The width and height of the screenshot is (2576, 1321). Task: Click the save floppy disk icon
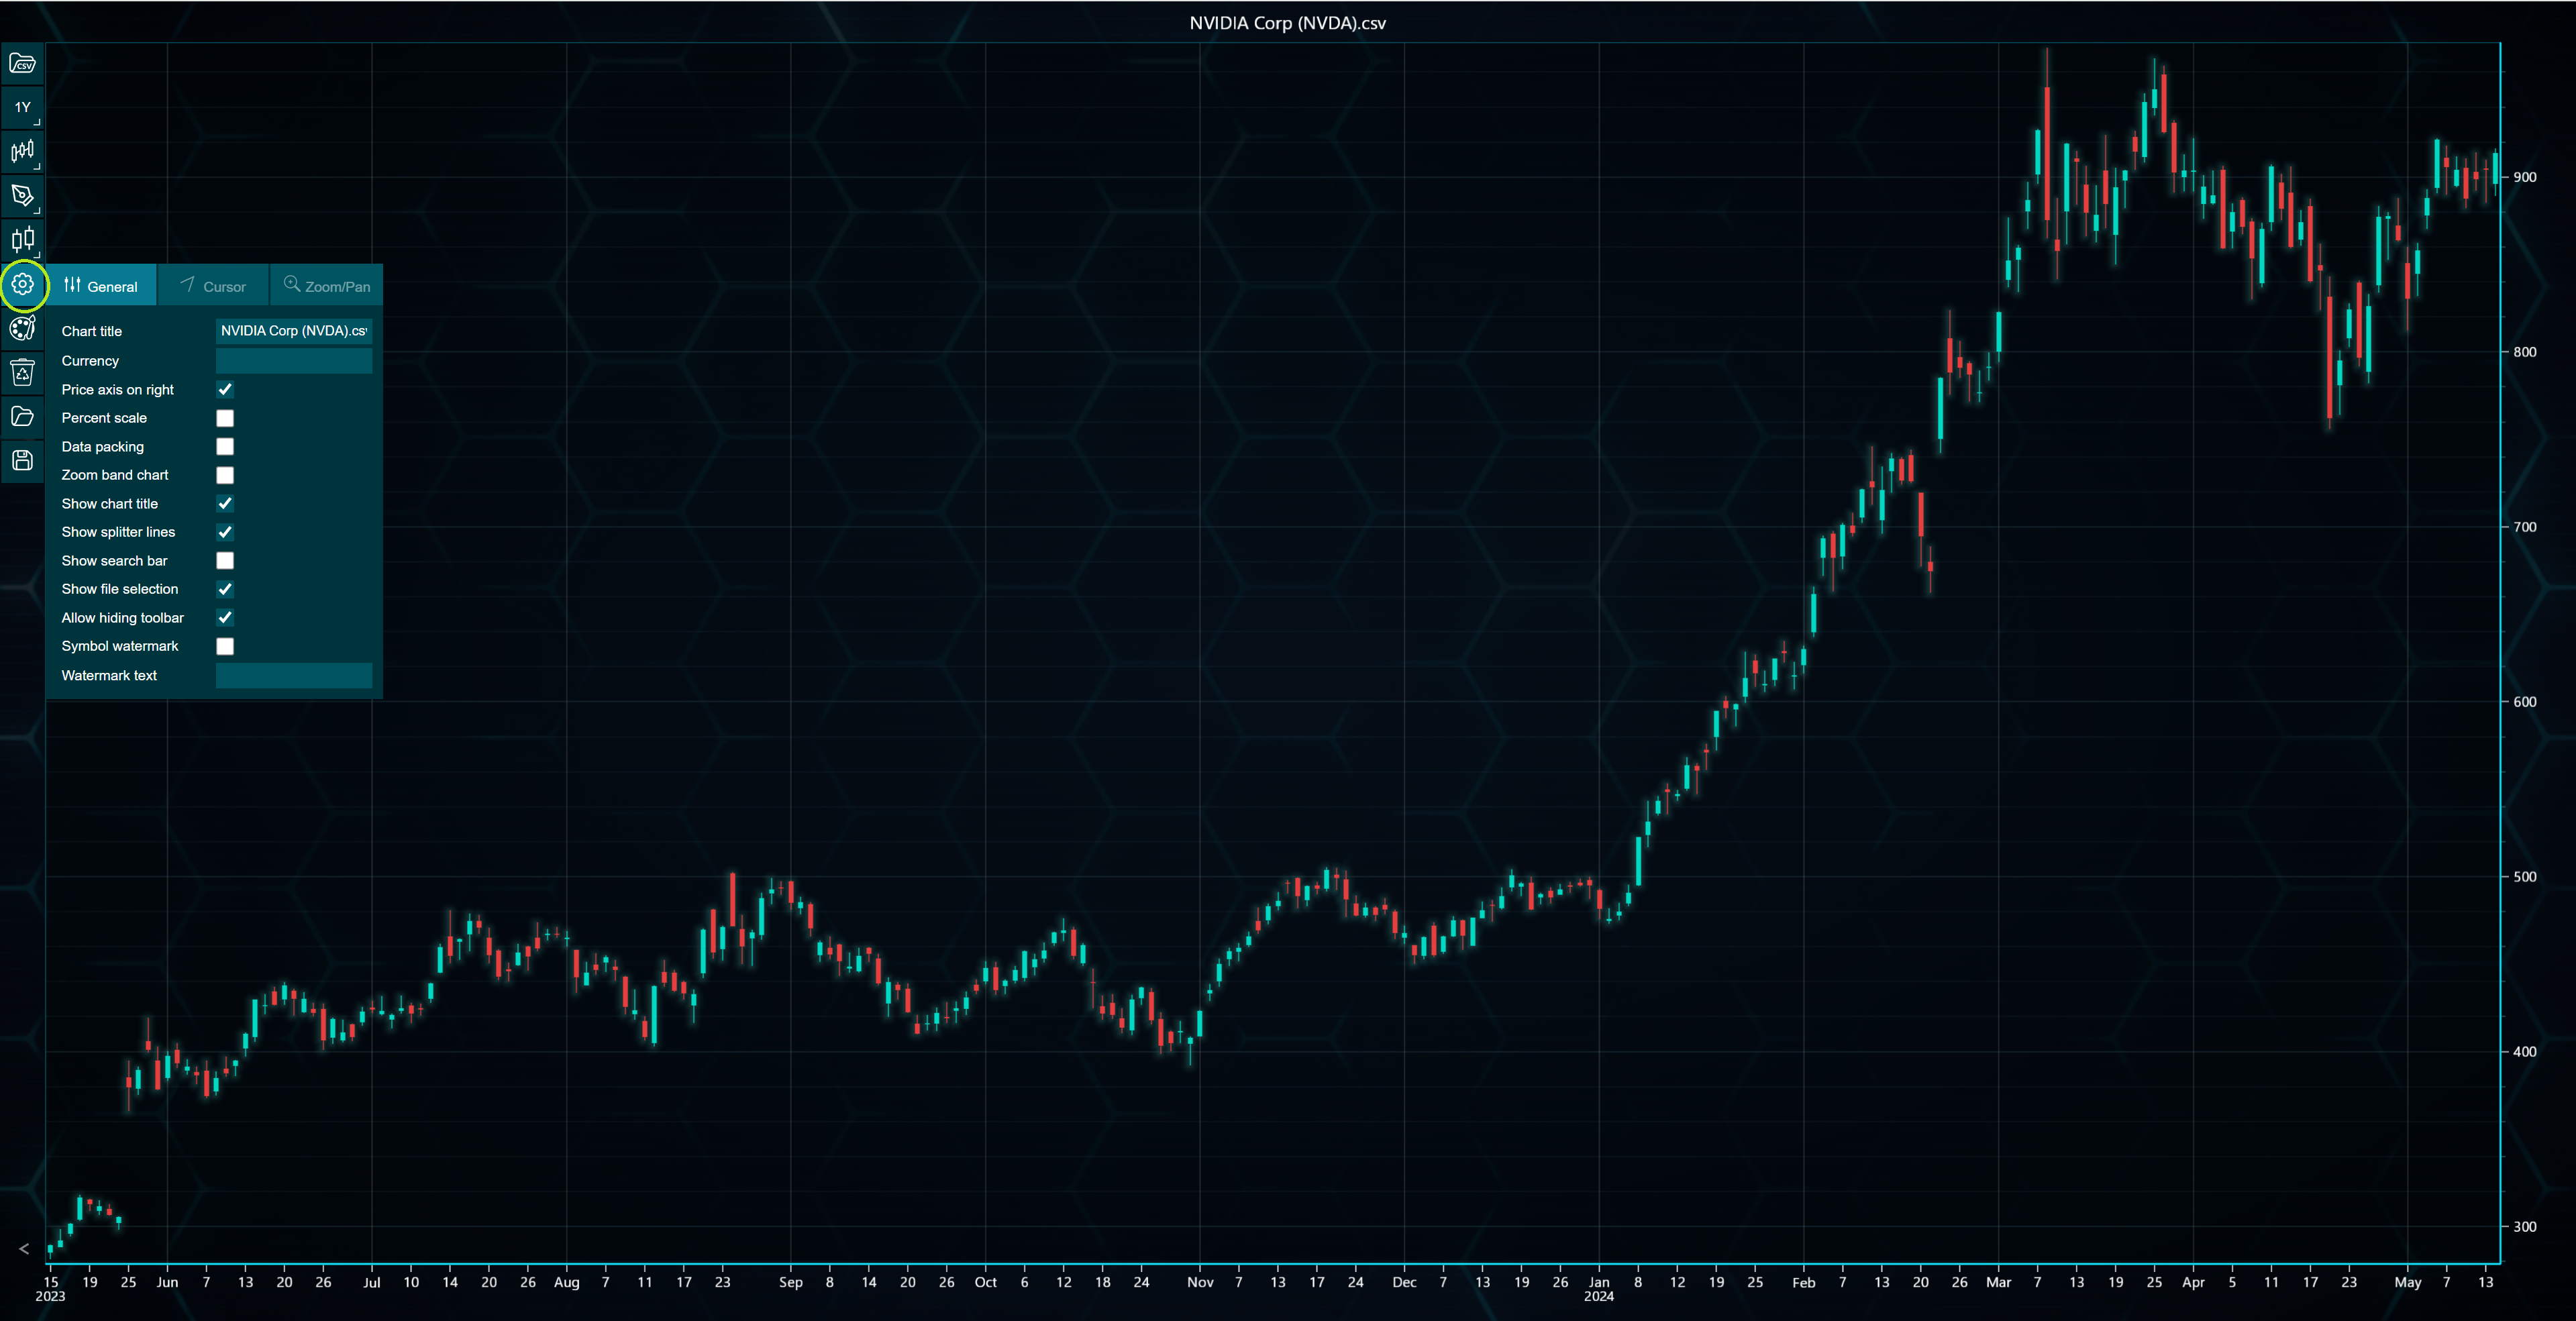coord(23,460)
